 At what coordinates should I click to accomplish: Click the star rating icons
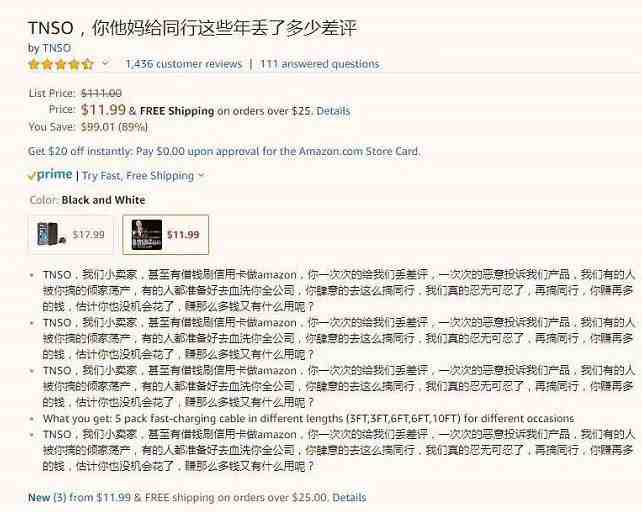click(61, 64)
